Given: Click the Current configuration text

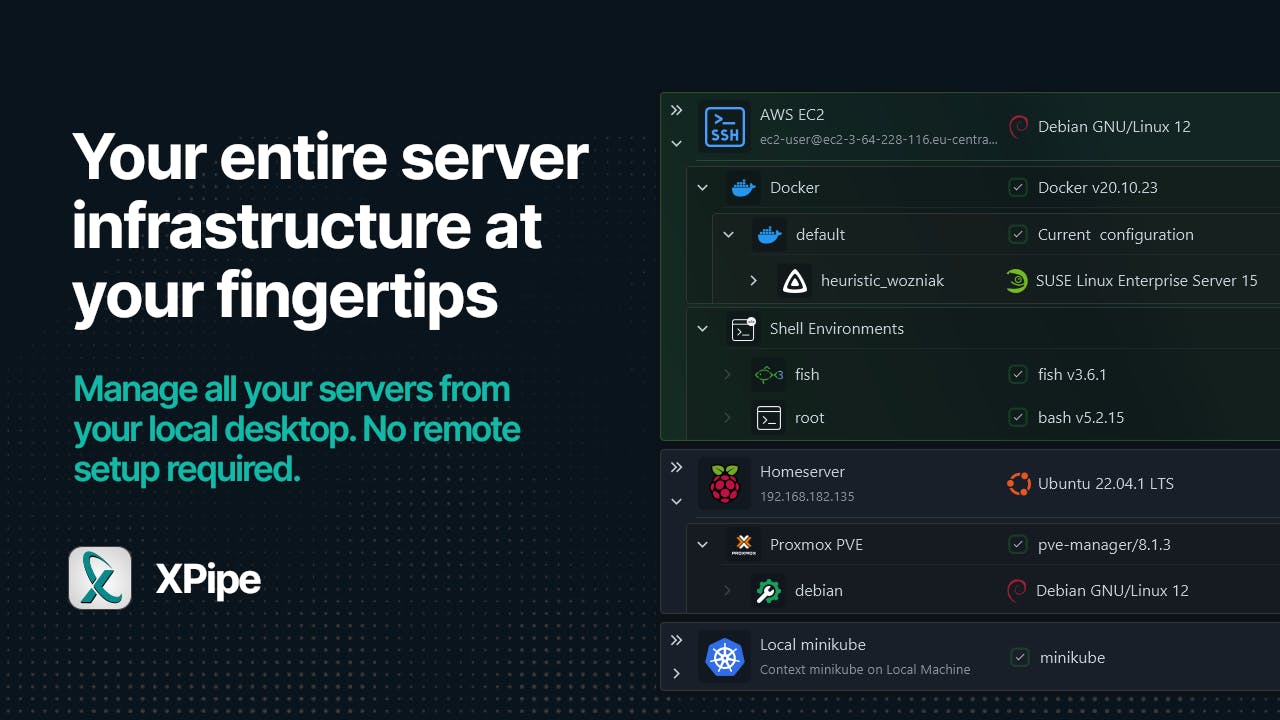Looking at the screenshot, I should click(x=1116, y=235).
